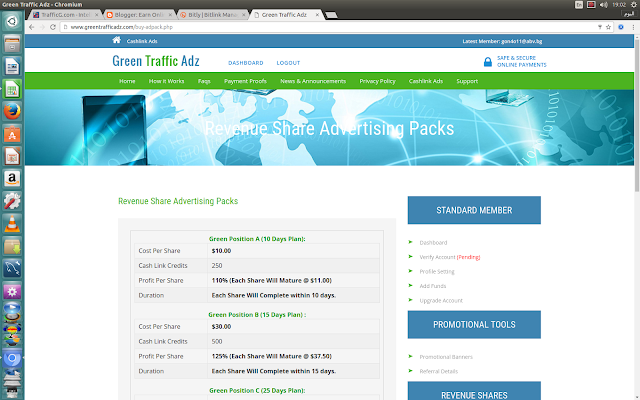Open the Chromium three-dot menu

coord(633,27)
